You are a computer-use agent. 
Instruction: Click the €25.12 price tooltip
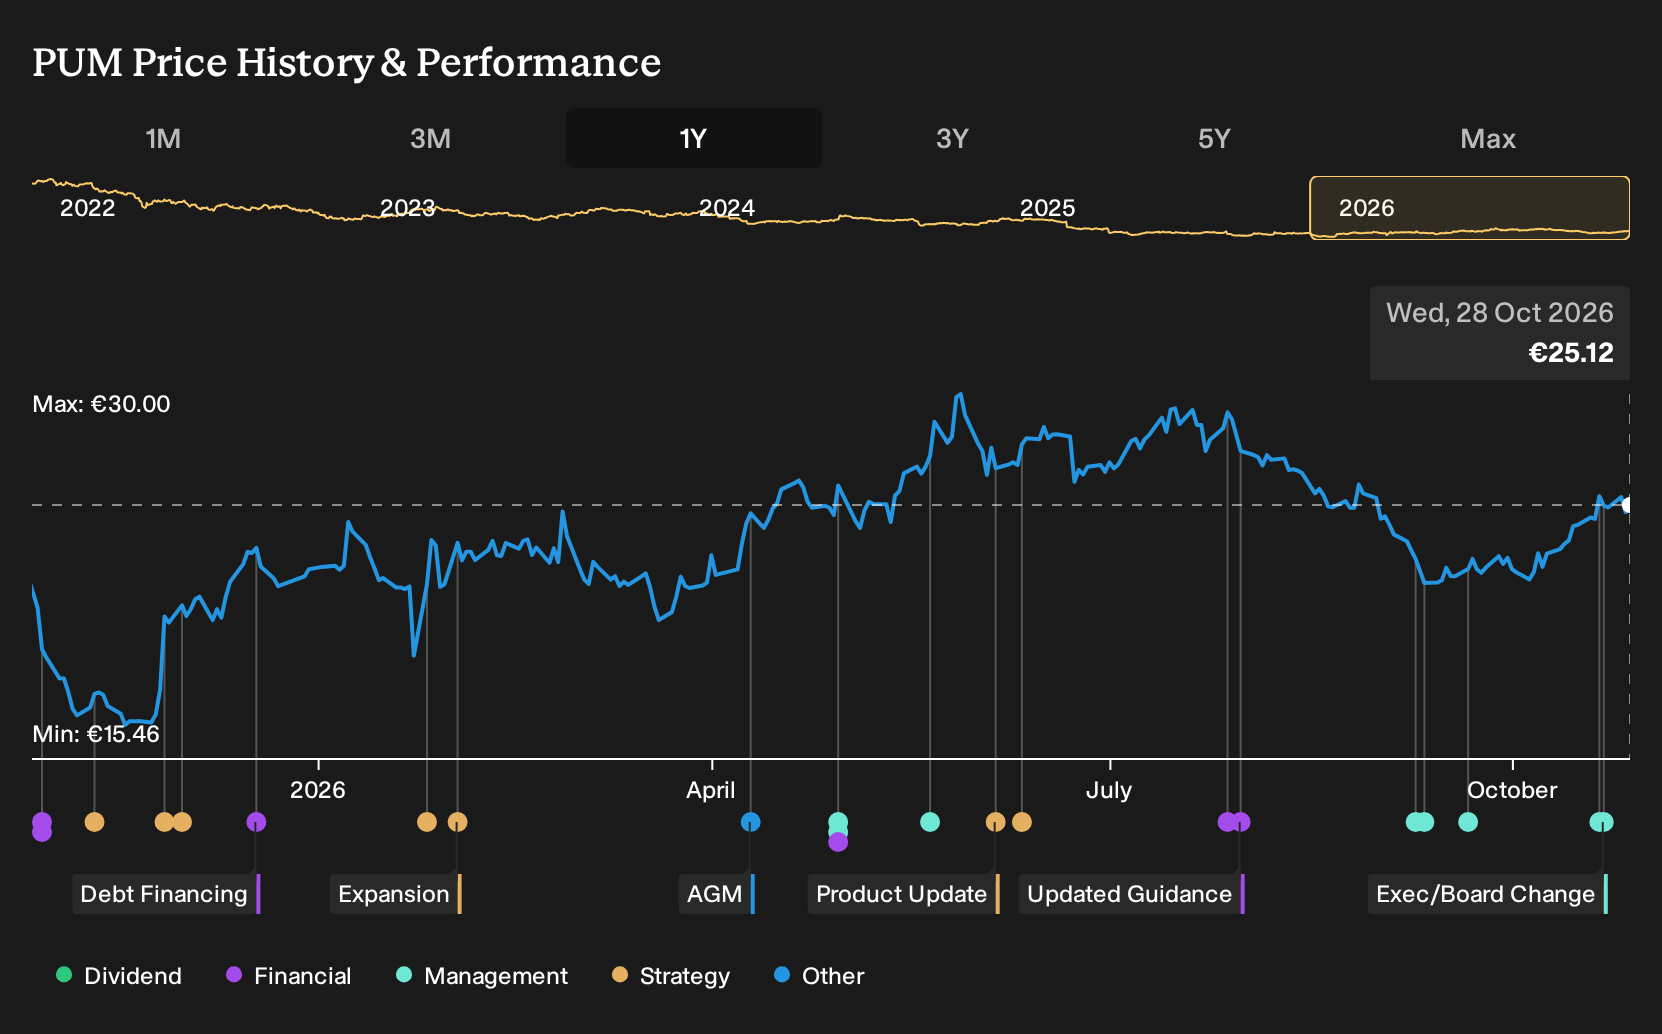[1500, 333]
